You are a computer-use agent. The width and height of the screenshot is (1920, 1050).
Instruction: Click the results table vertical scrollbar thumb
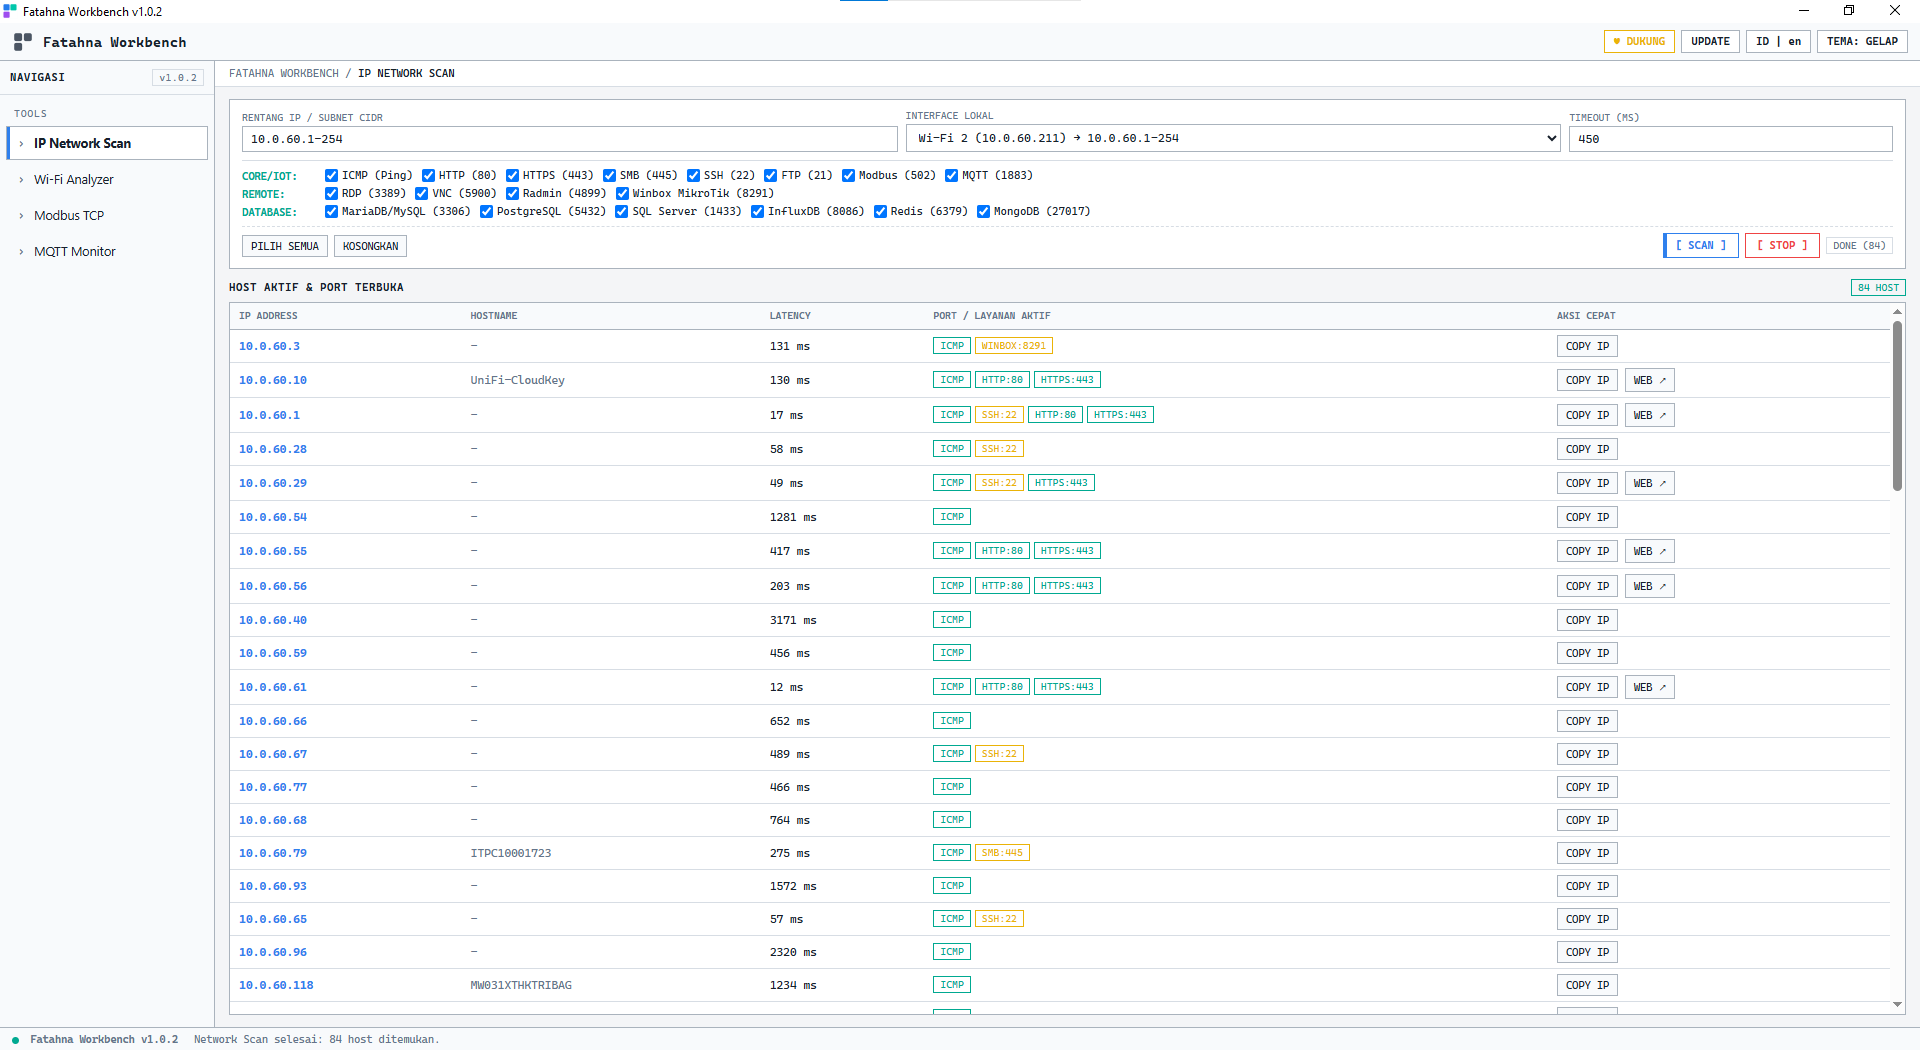coord(1897,405)
